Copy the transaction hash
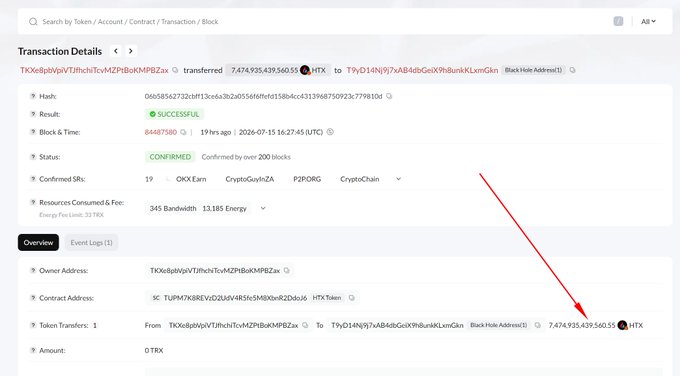The width and height of the screenshot is (680, 376). coord(389,96)
